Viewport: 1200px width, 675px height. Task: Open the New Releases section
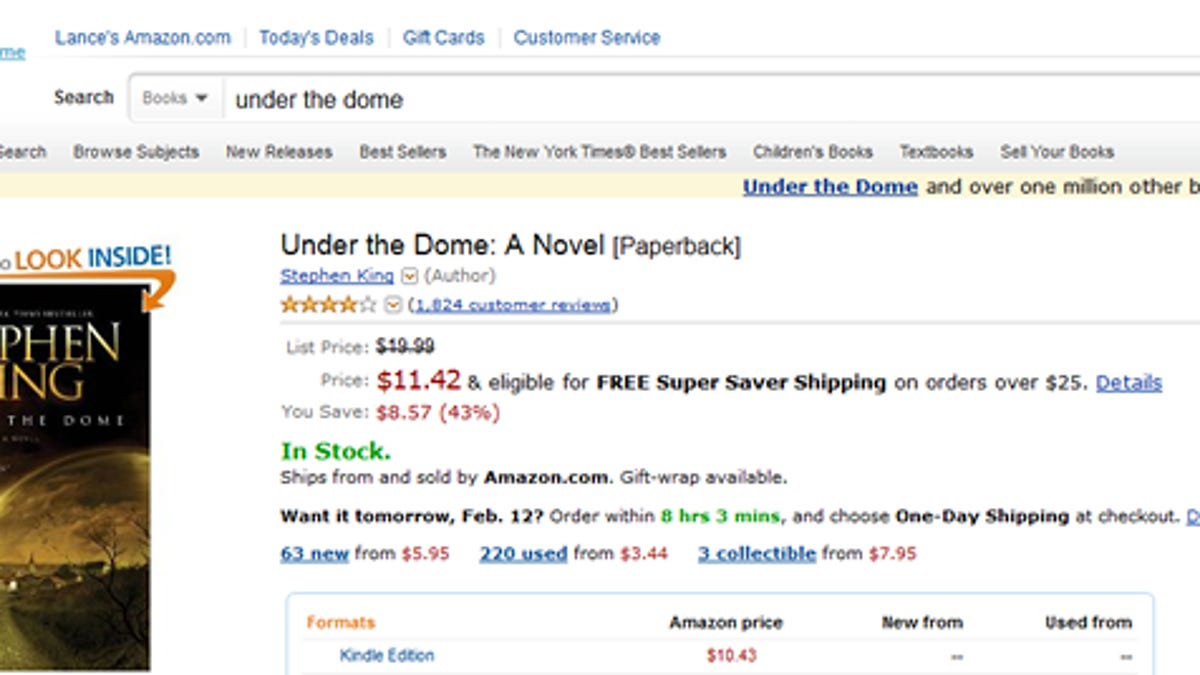click(281, 152)
